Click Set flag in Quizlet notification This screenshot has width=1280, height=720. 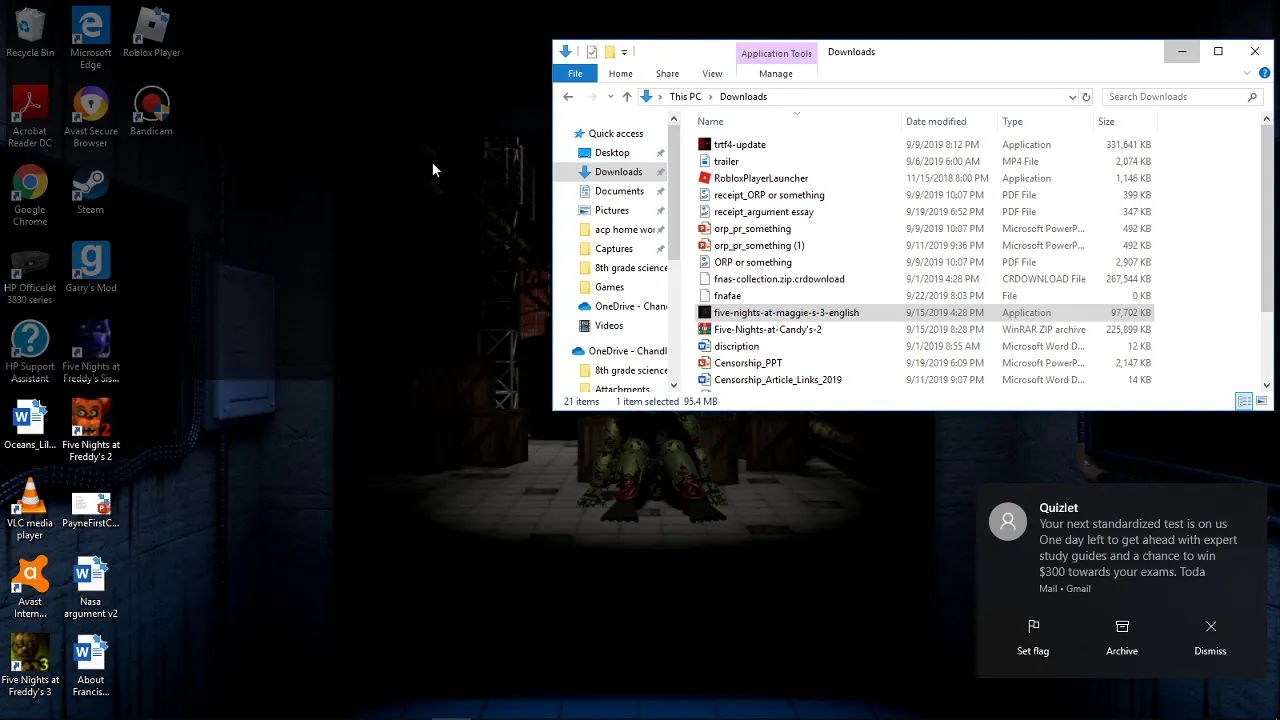(x=1033, y=637)
